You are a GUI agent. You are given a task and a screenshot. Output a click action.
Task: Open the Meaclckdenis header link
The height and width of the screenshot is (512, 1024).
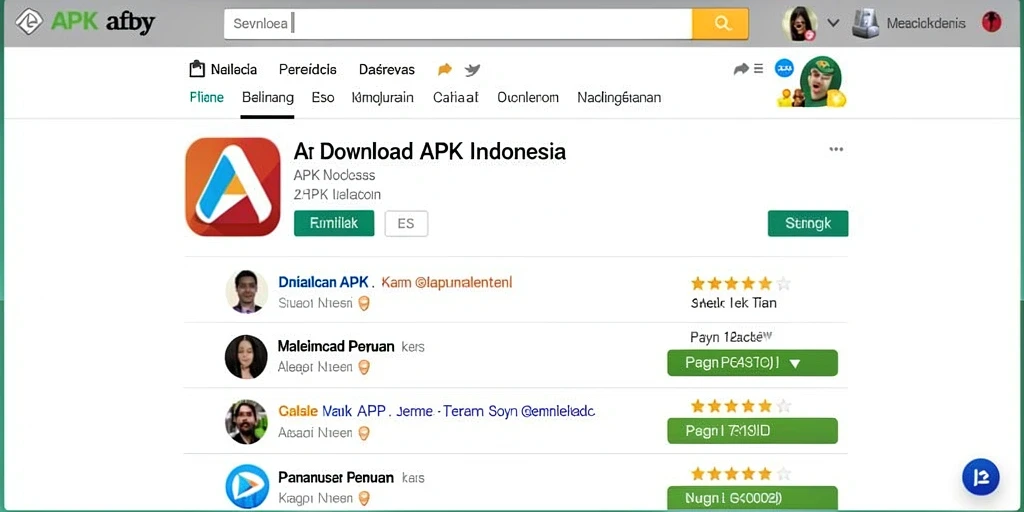(925, 24)
